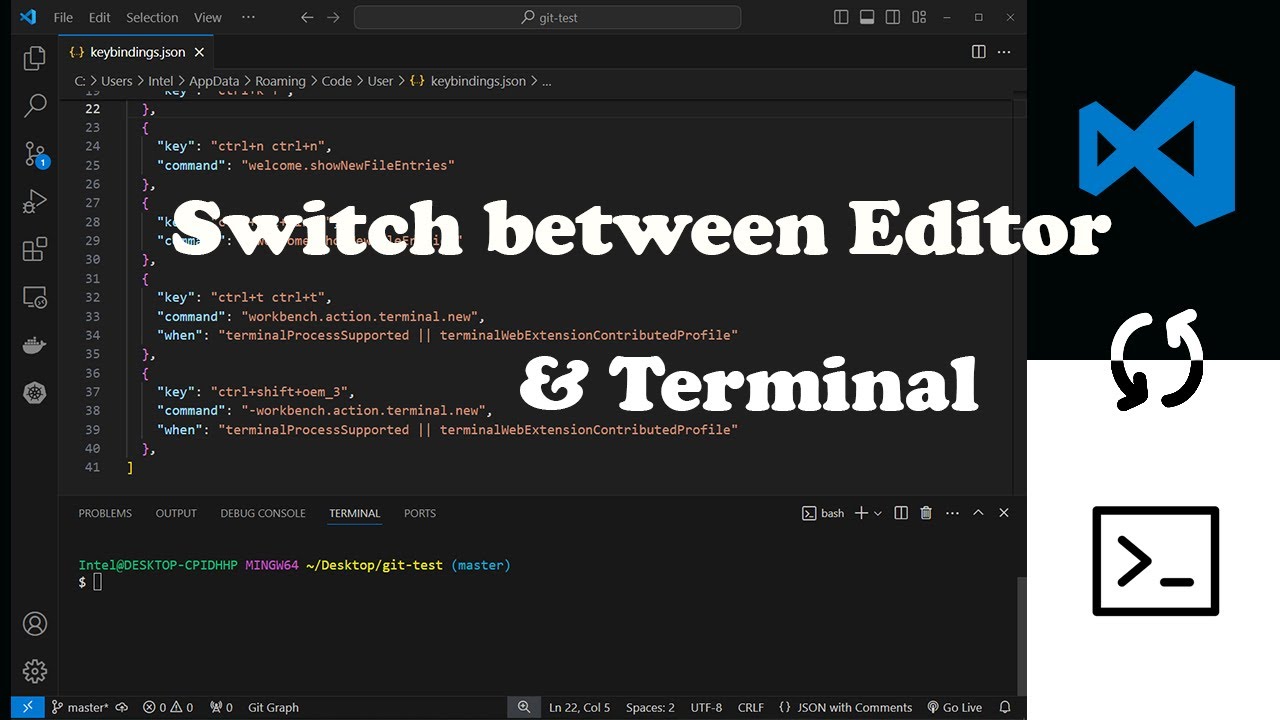Click Spaces: 2 indentation setting
This screenshot has height=720, width=1280.
tap(650, 707)
